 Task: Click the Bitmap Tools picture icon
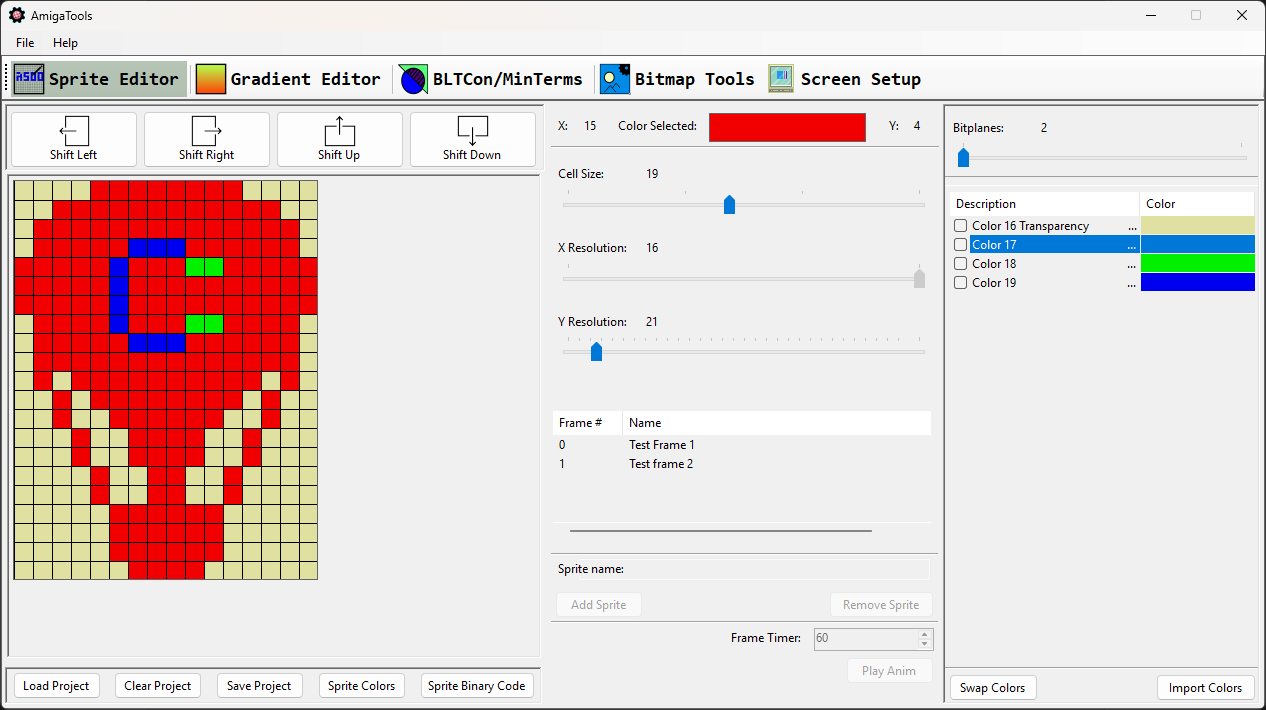coord(615,79)
